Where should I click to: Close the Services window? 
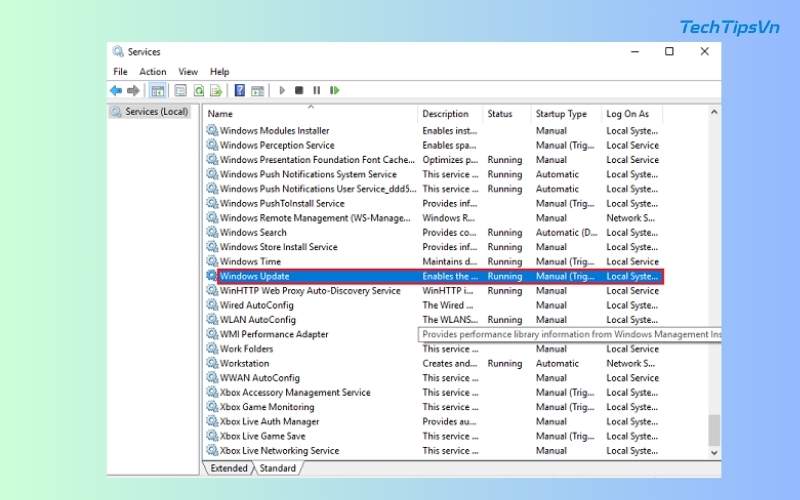[705, 52]
